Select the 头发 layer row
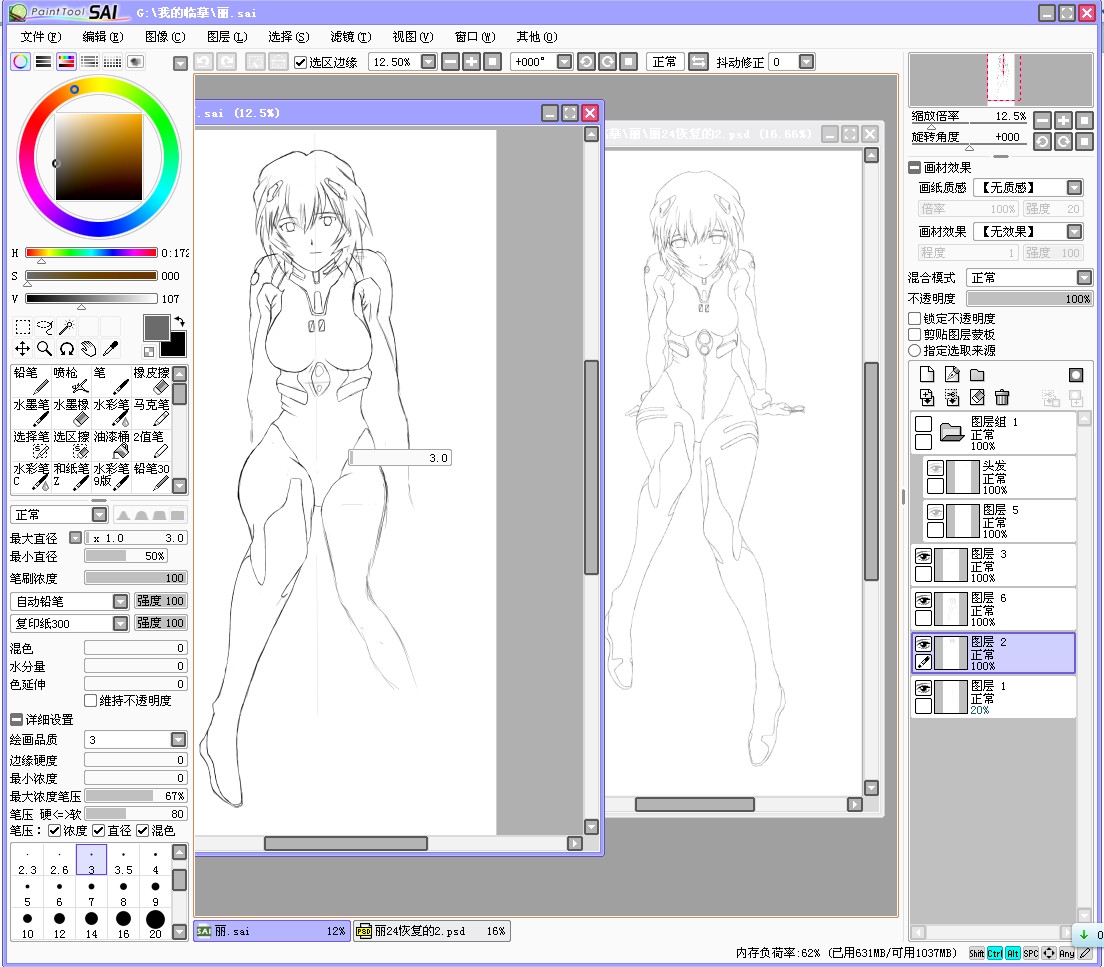This screenshot has height=967, width=1104. point(999,477)
